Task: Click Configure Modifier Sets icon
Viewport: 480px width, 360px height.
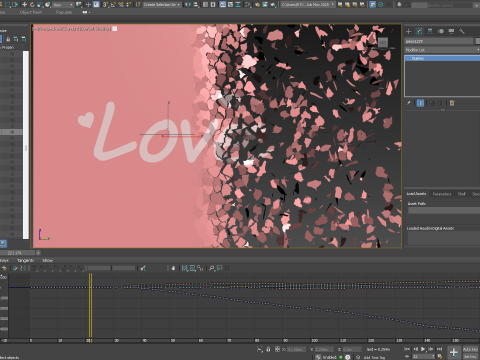Action: [x=452, y=103]
